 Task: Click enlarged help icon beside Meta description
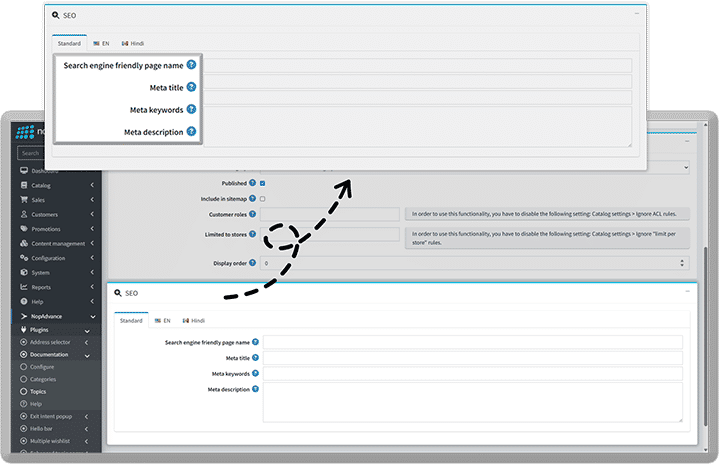191,131
